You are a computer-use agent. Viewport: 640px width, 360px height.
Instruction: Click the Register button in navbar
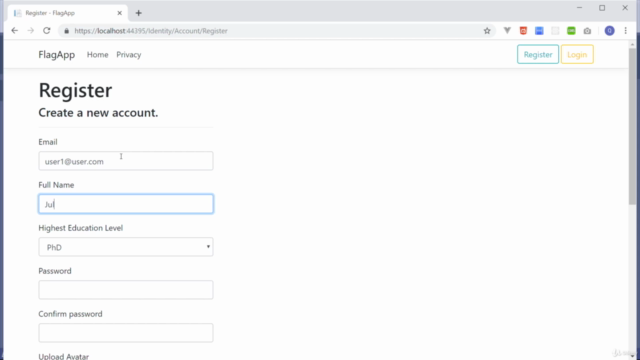pyautogui.click(x=538, y=54)
